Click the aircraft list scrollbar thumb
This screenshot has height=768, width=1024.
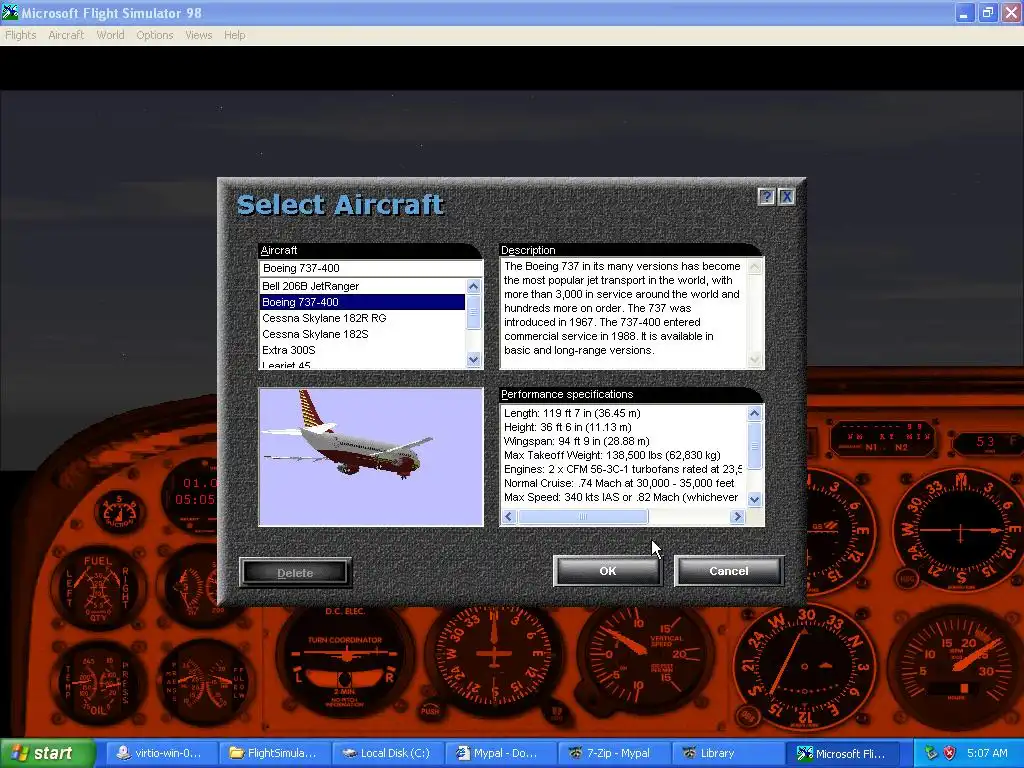tap(473, 312)
